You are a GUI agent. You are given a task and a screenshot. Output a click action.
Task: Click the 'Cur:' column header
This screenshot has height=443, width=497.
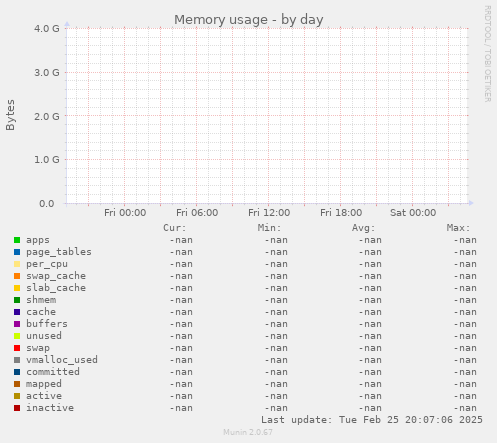175,228
